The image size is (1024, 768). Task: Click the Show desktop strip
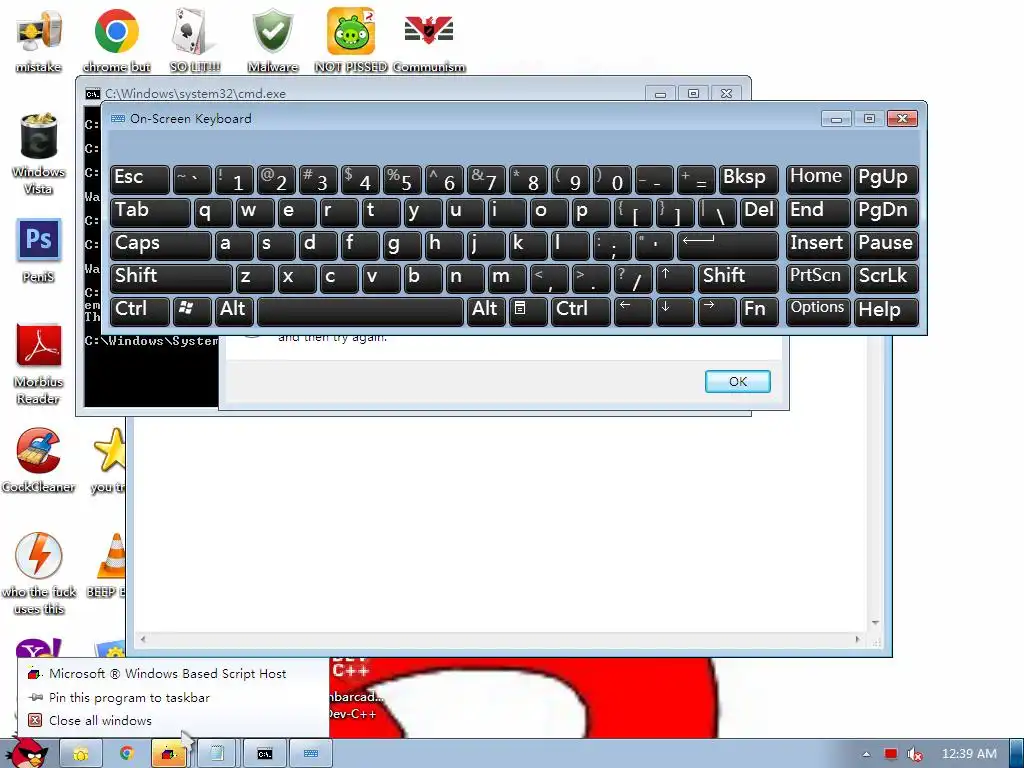click(1017, 754)
